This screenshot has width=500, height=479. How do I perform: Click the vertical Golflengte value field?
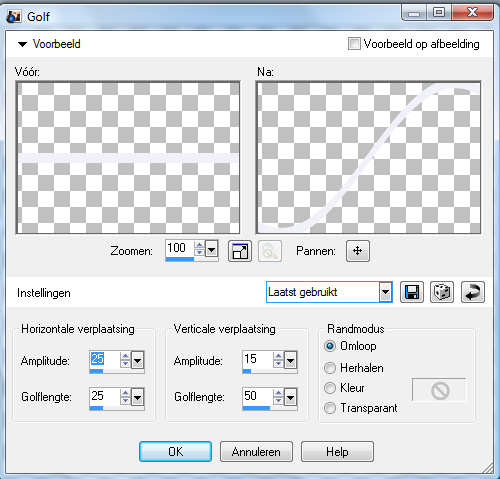click(257, 396)
